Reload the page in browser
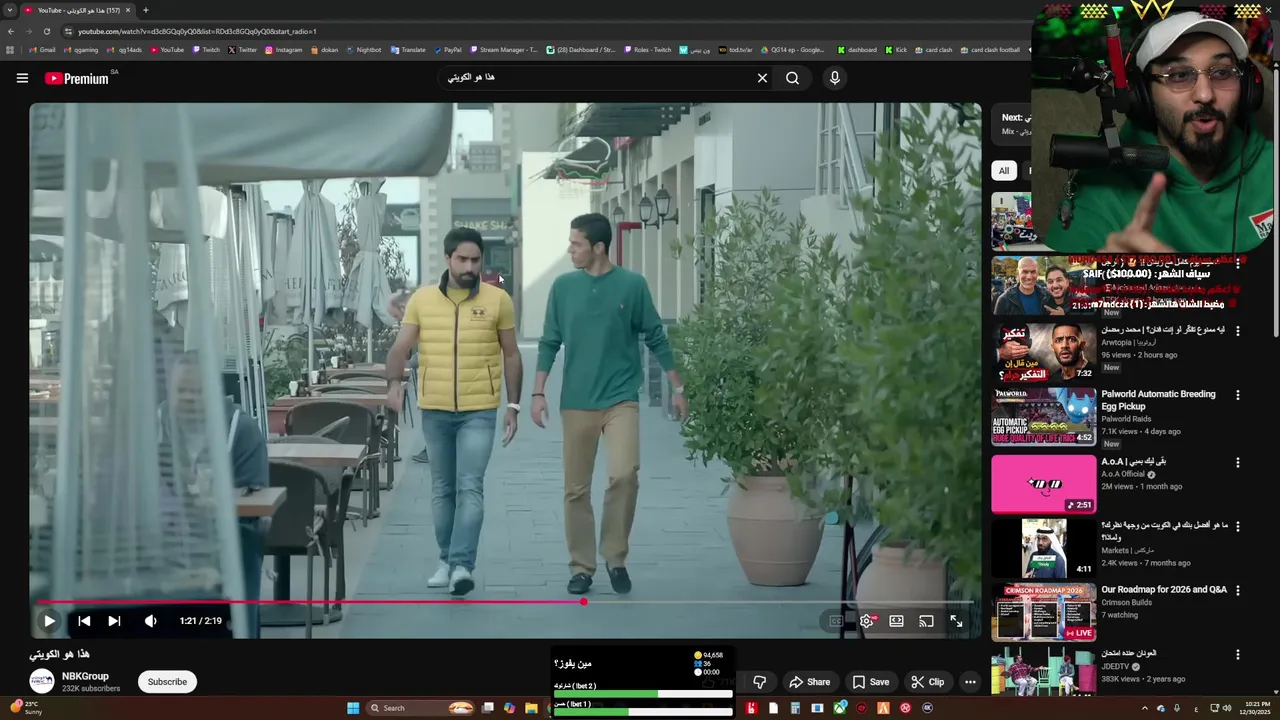 46,31
